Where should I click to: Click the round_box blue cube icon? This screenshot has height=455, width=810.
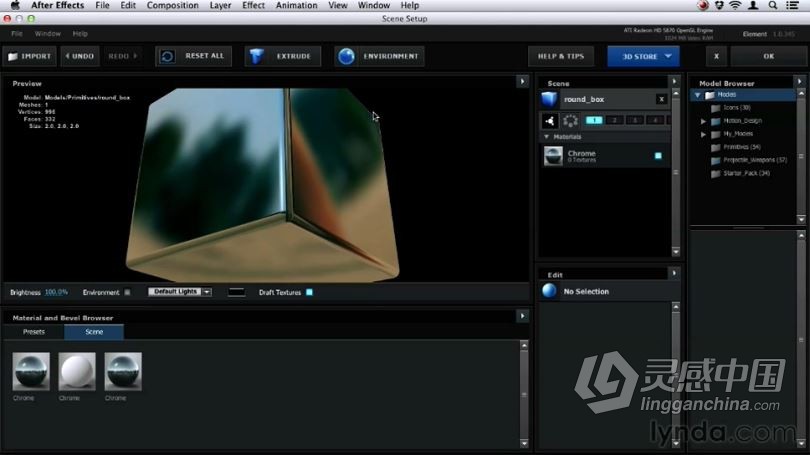(549, 99)
